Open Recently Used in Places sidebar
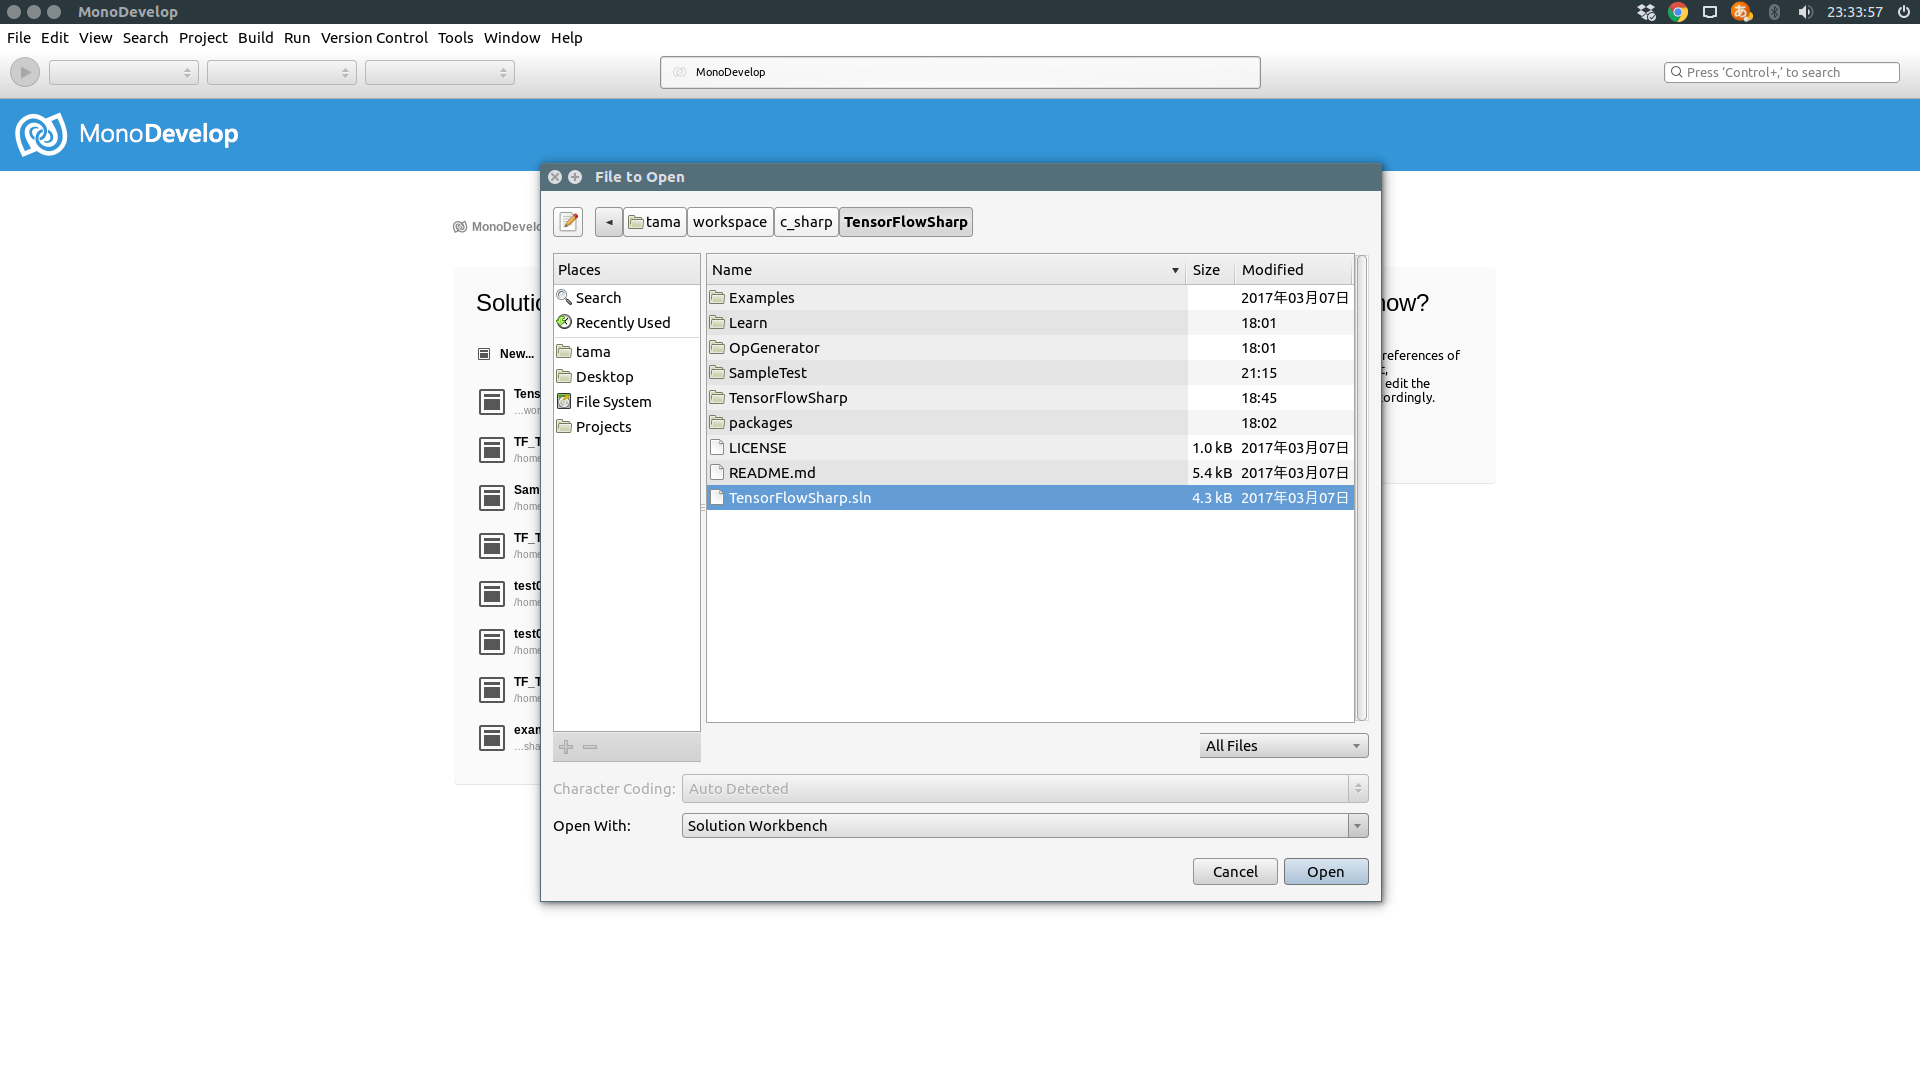Image resolution: width=1920 pixels, height=1080 pixels. click(x=627, y=323)
